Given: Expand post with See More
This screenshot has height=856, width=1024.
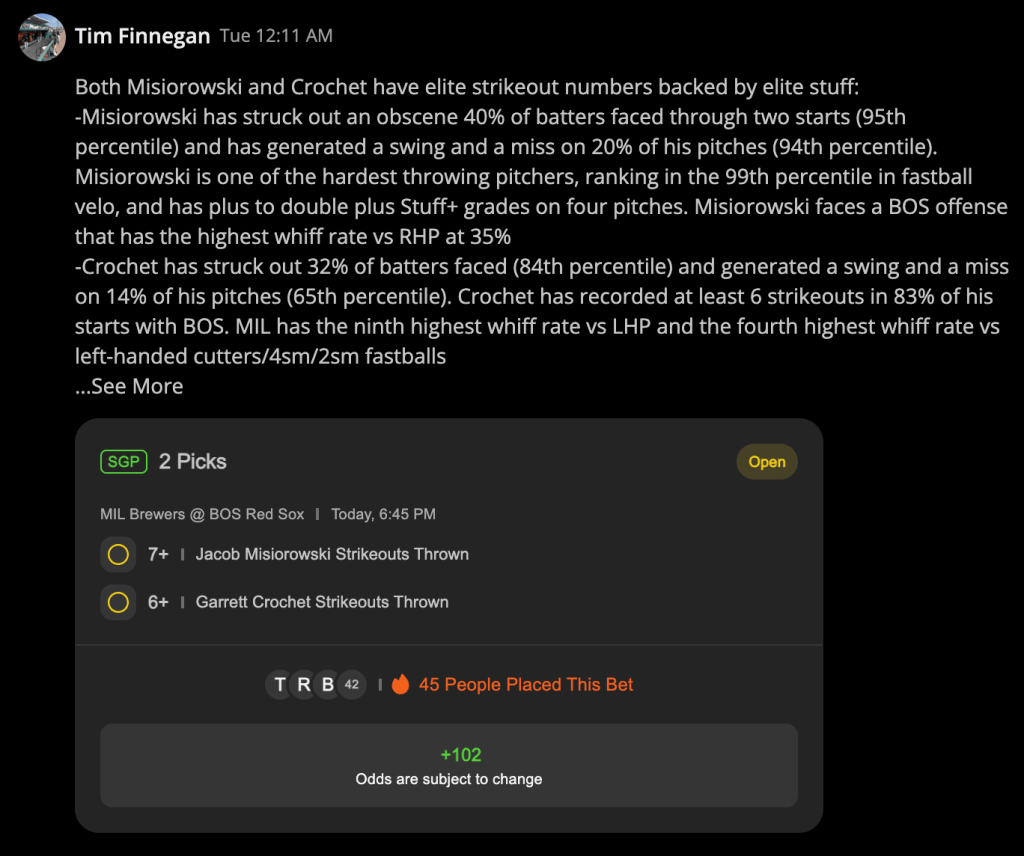Looking at the screenshot, I should pyautogui.click(x=129, y=386).
